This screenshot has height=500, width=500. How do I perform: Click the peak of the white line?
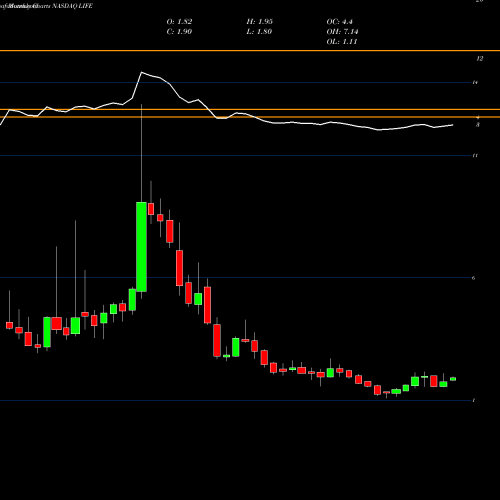coord(142,72)
